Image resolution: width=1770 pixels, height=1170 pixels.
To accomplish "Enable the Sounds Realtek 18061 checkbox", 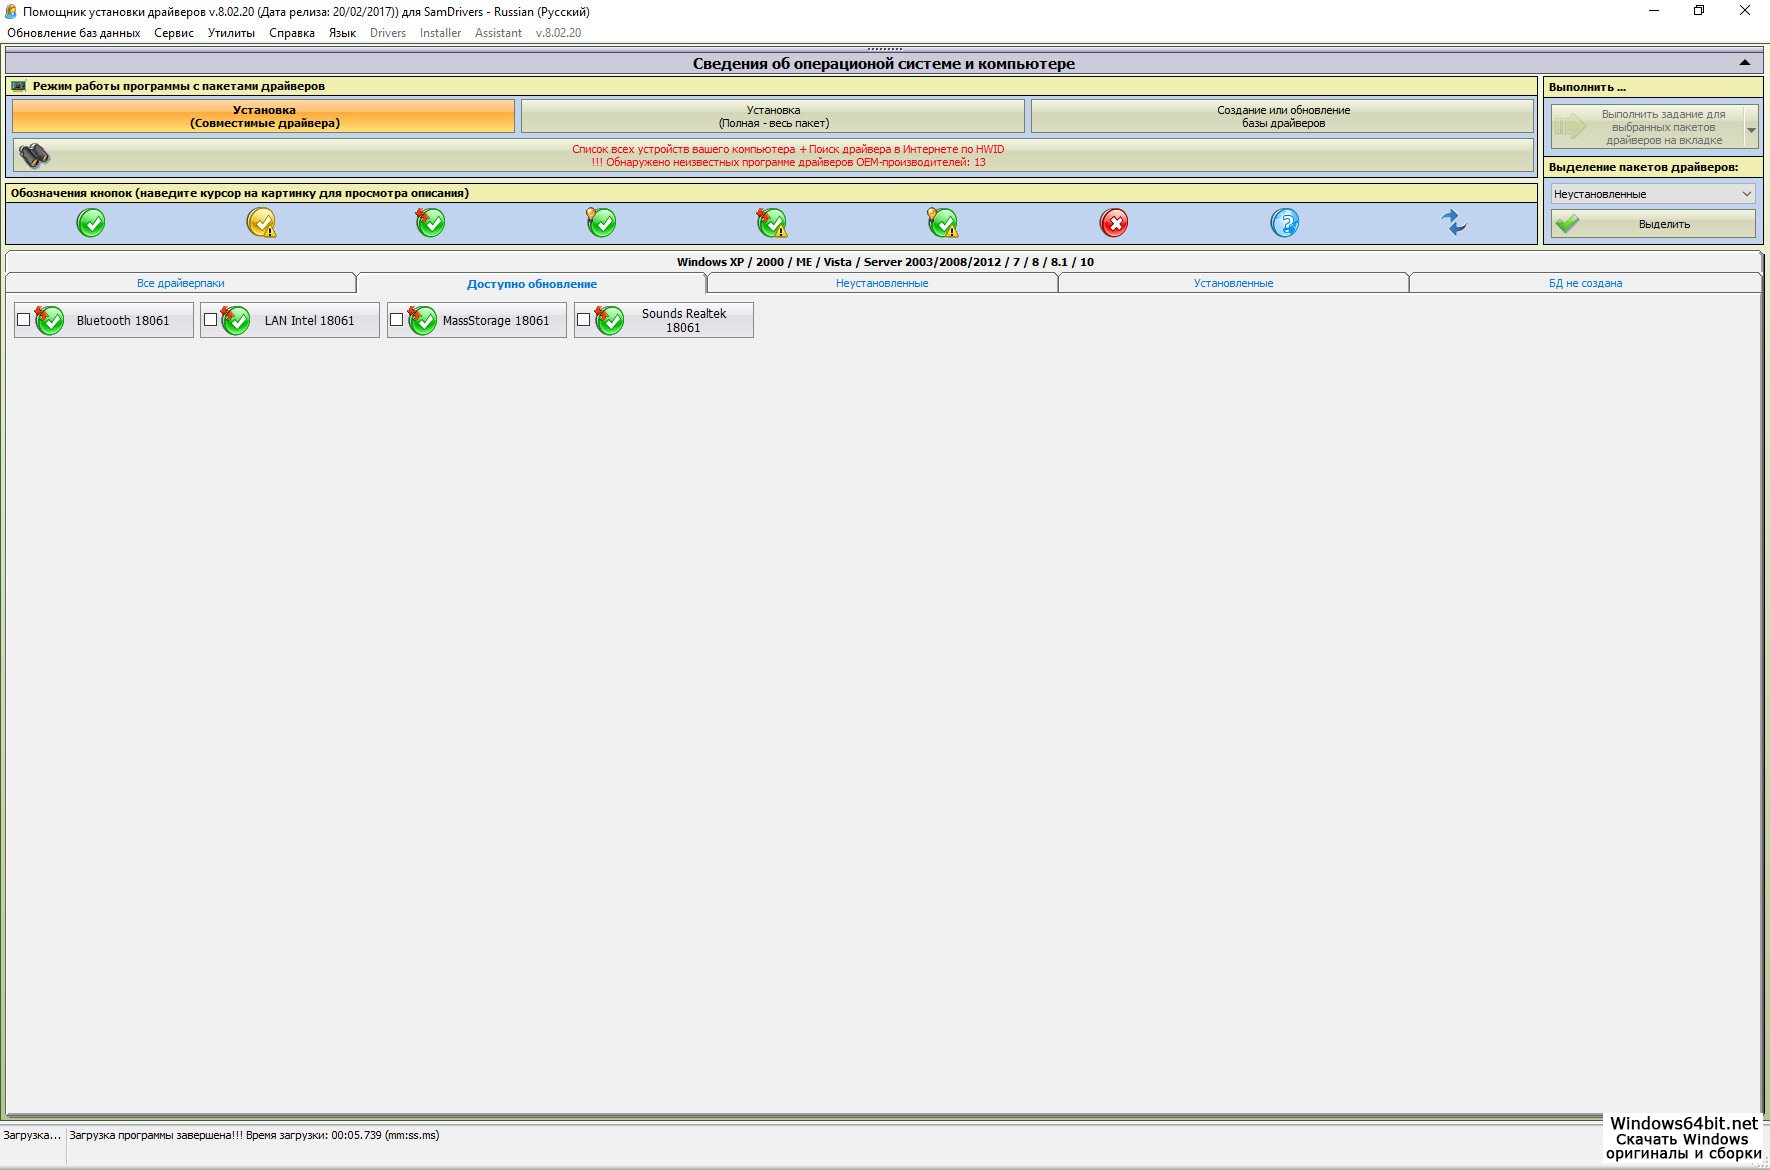I will 584,320.
